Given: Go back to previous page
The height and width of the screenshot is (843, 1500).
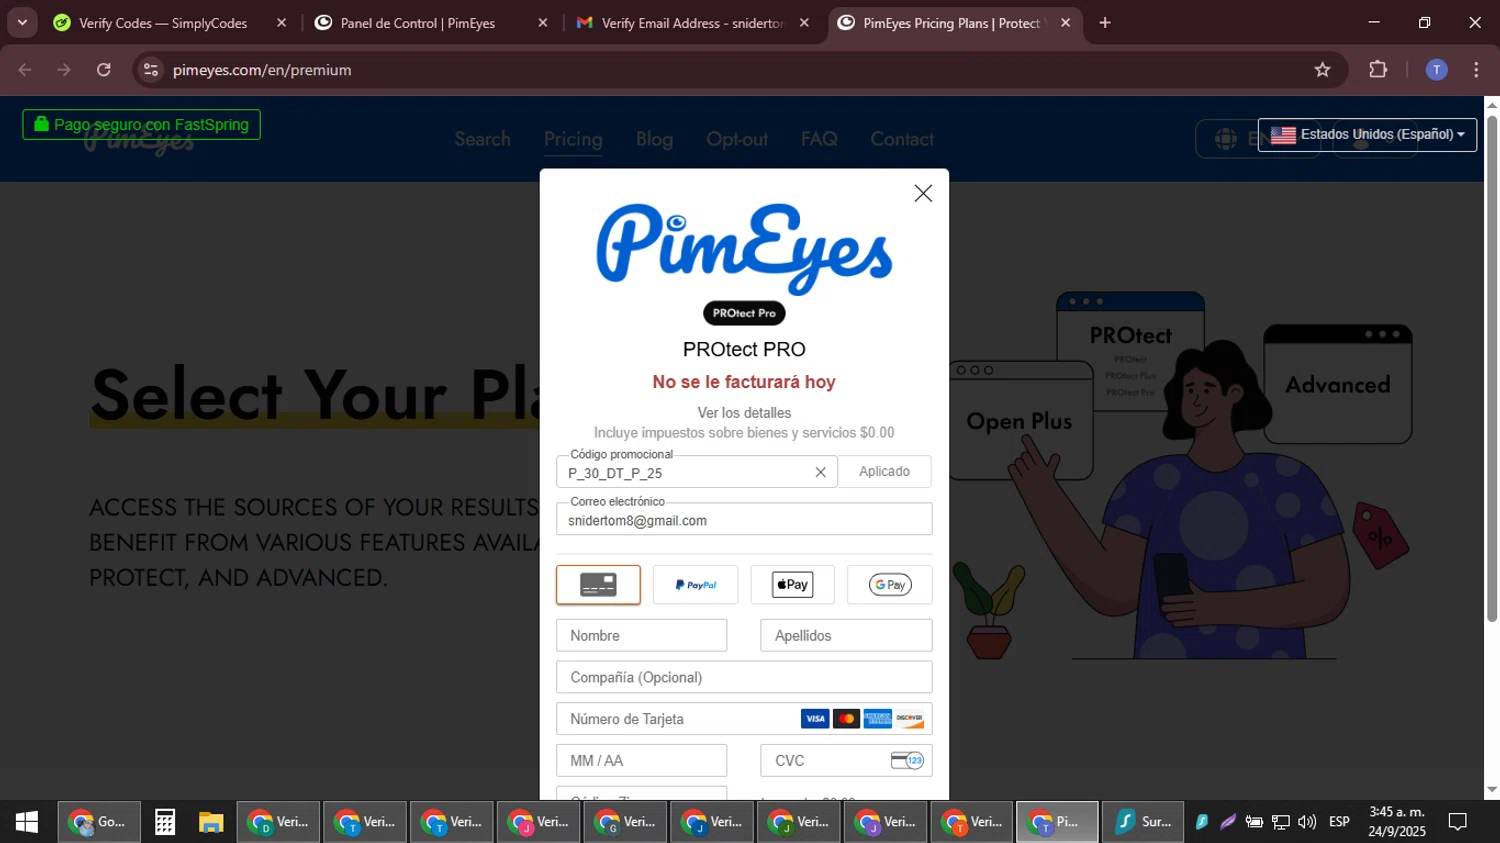Looking at the screenshot, I should (25, 70).
